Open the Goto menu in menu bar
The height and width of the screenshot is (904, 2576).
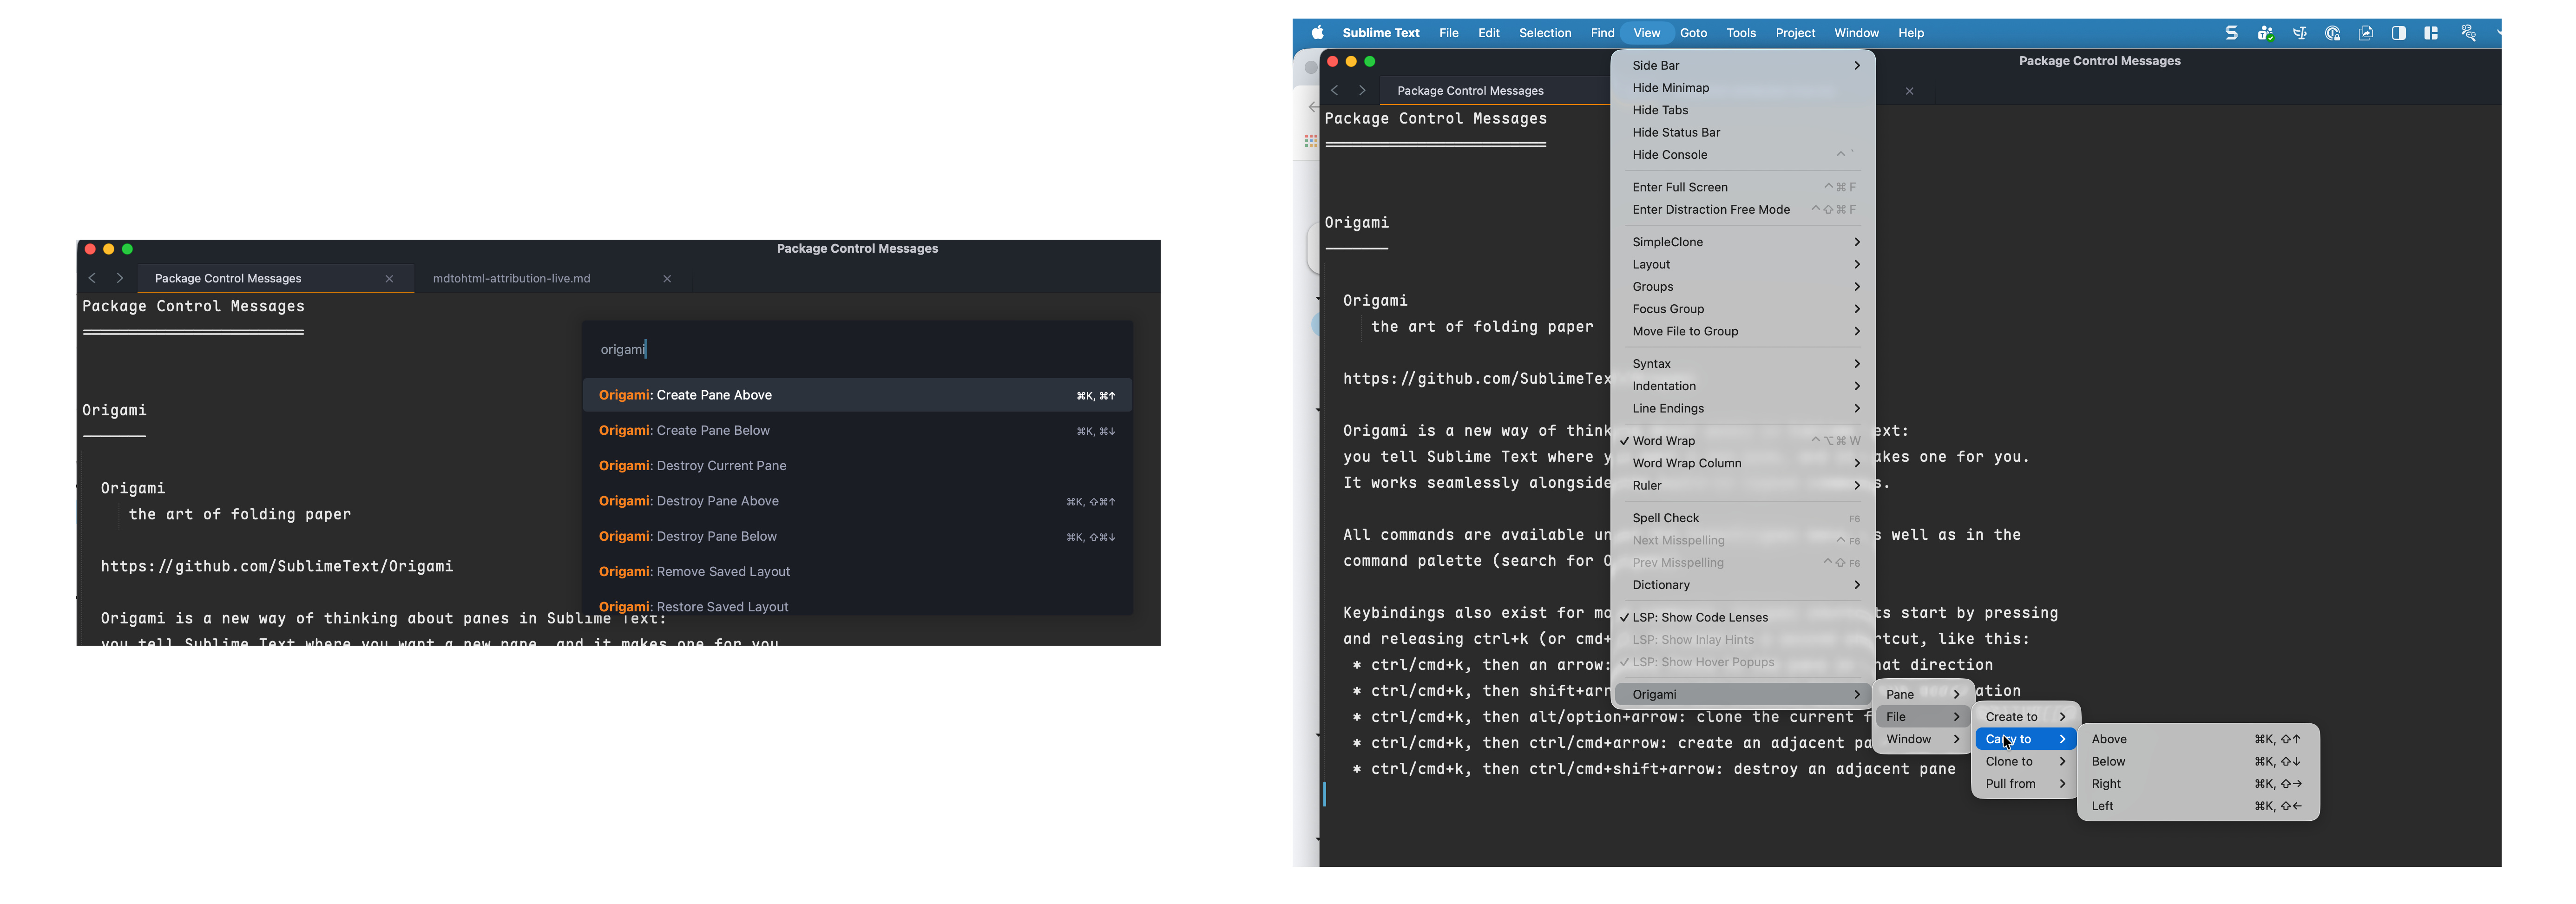coord(1693,33)
